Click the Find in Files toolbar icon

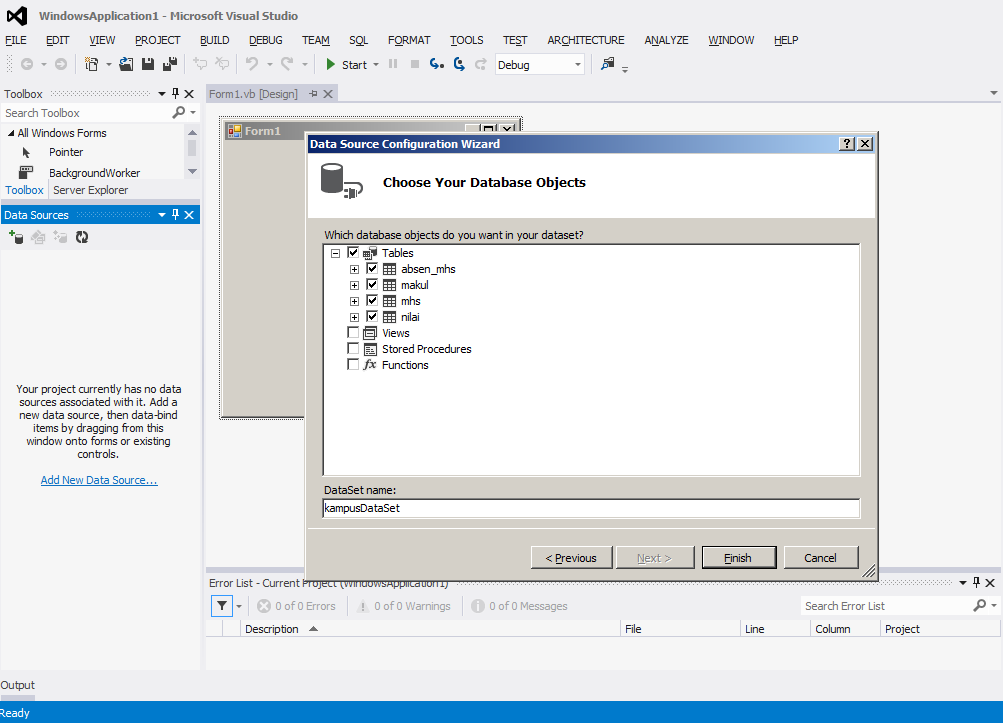pyautogui.click(x=608, y=63)
